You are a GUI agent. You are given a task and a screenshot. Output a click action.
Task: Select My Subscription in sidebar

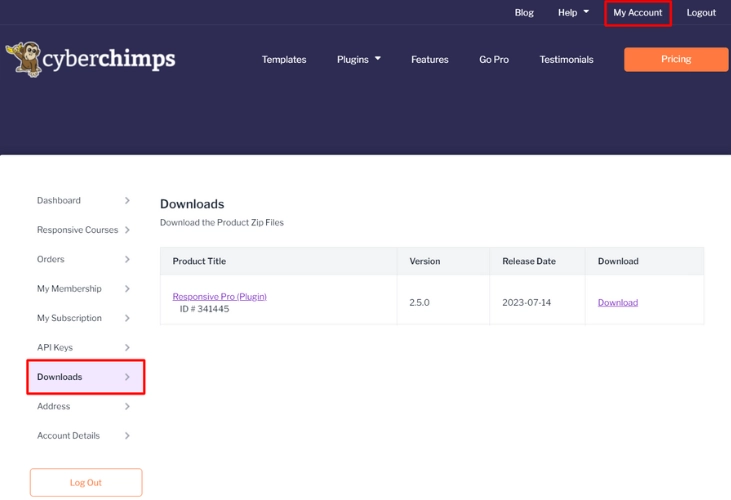coord(69,318)
